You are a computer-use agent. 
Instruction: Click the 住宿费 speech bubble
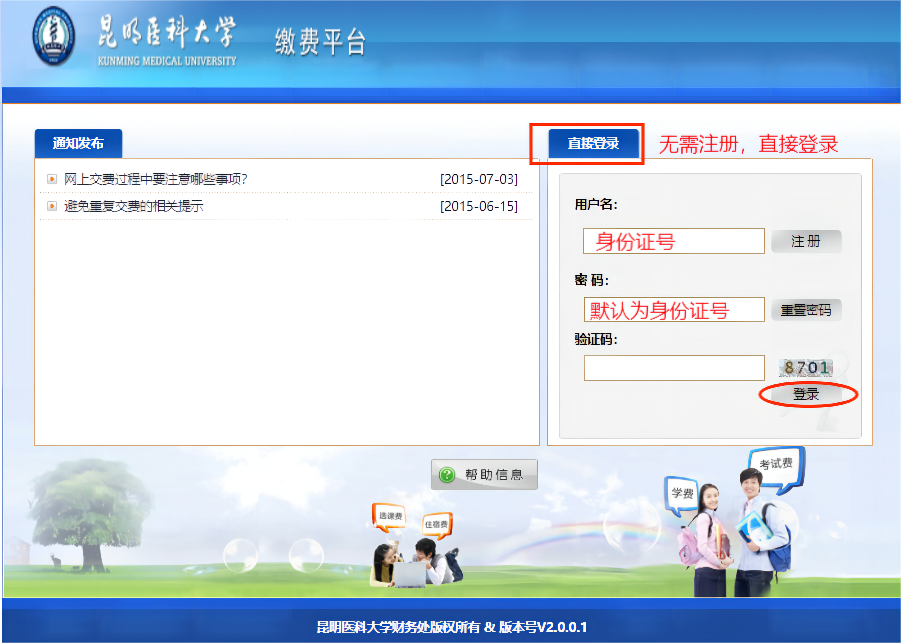click(437, 525)
